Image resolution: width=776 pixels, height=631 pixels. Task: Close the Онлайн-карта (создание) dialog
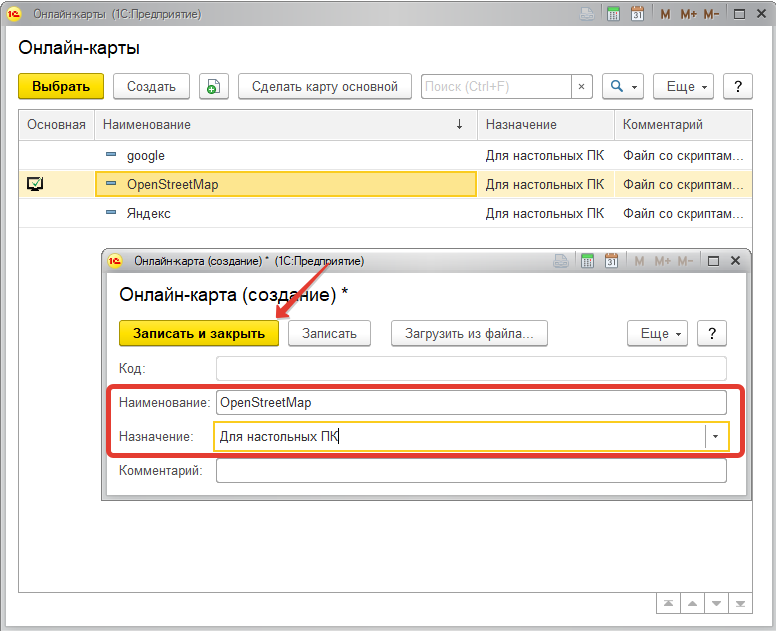[735, 261]
